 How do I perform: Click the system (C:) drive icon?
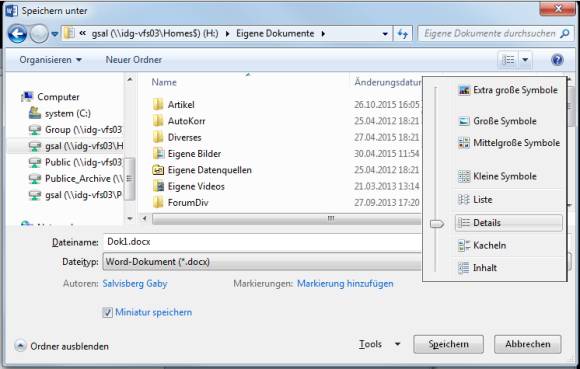35,113
